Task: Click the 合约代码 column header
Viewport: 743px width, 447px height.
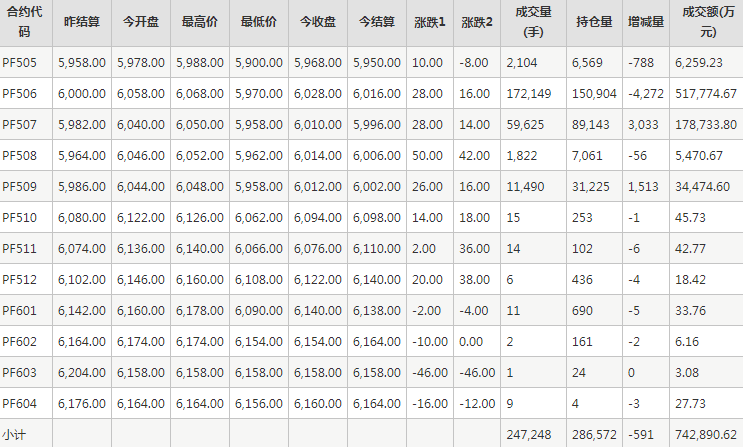Action: (24, 22)
